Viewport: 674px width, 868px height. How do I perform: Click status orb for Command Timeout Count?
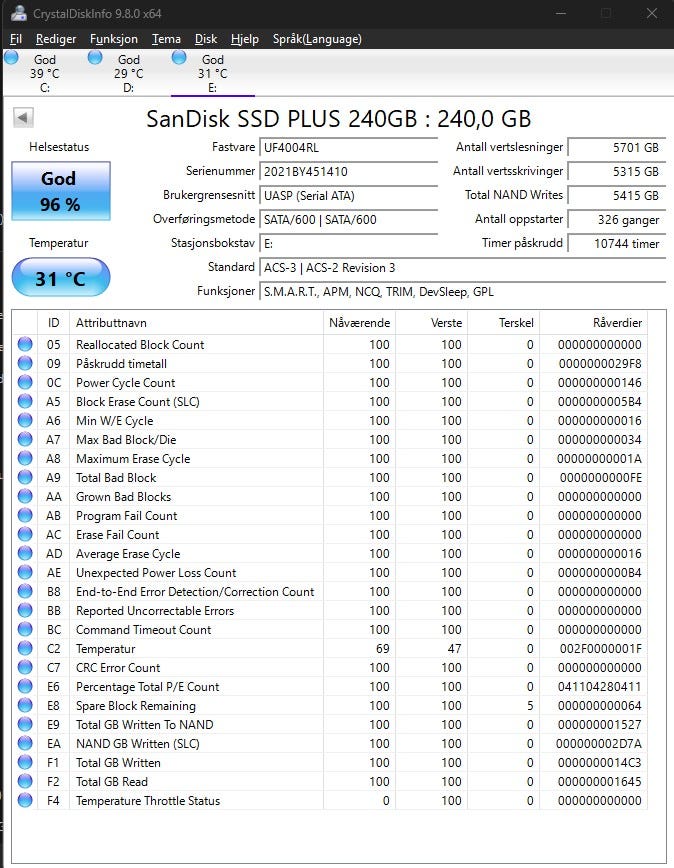25,629
